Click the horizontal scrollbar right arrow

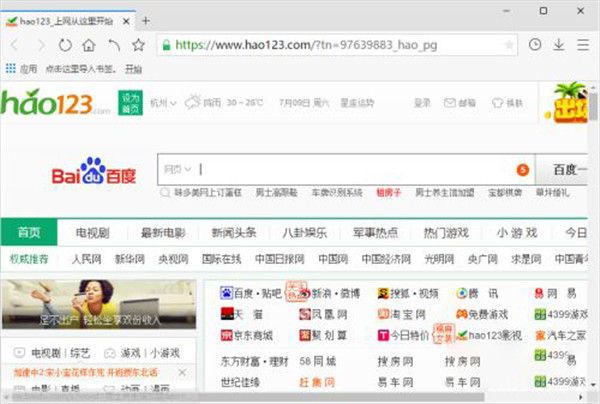pyautogui.click(x=581, y=397)
